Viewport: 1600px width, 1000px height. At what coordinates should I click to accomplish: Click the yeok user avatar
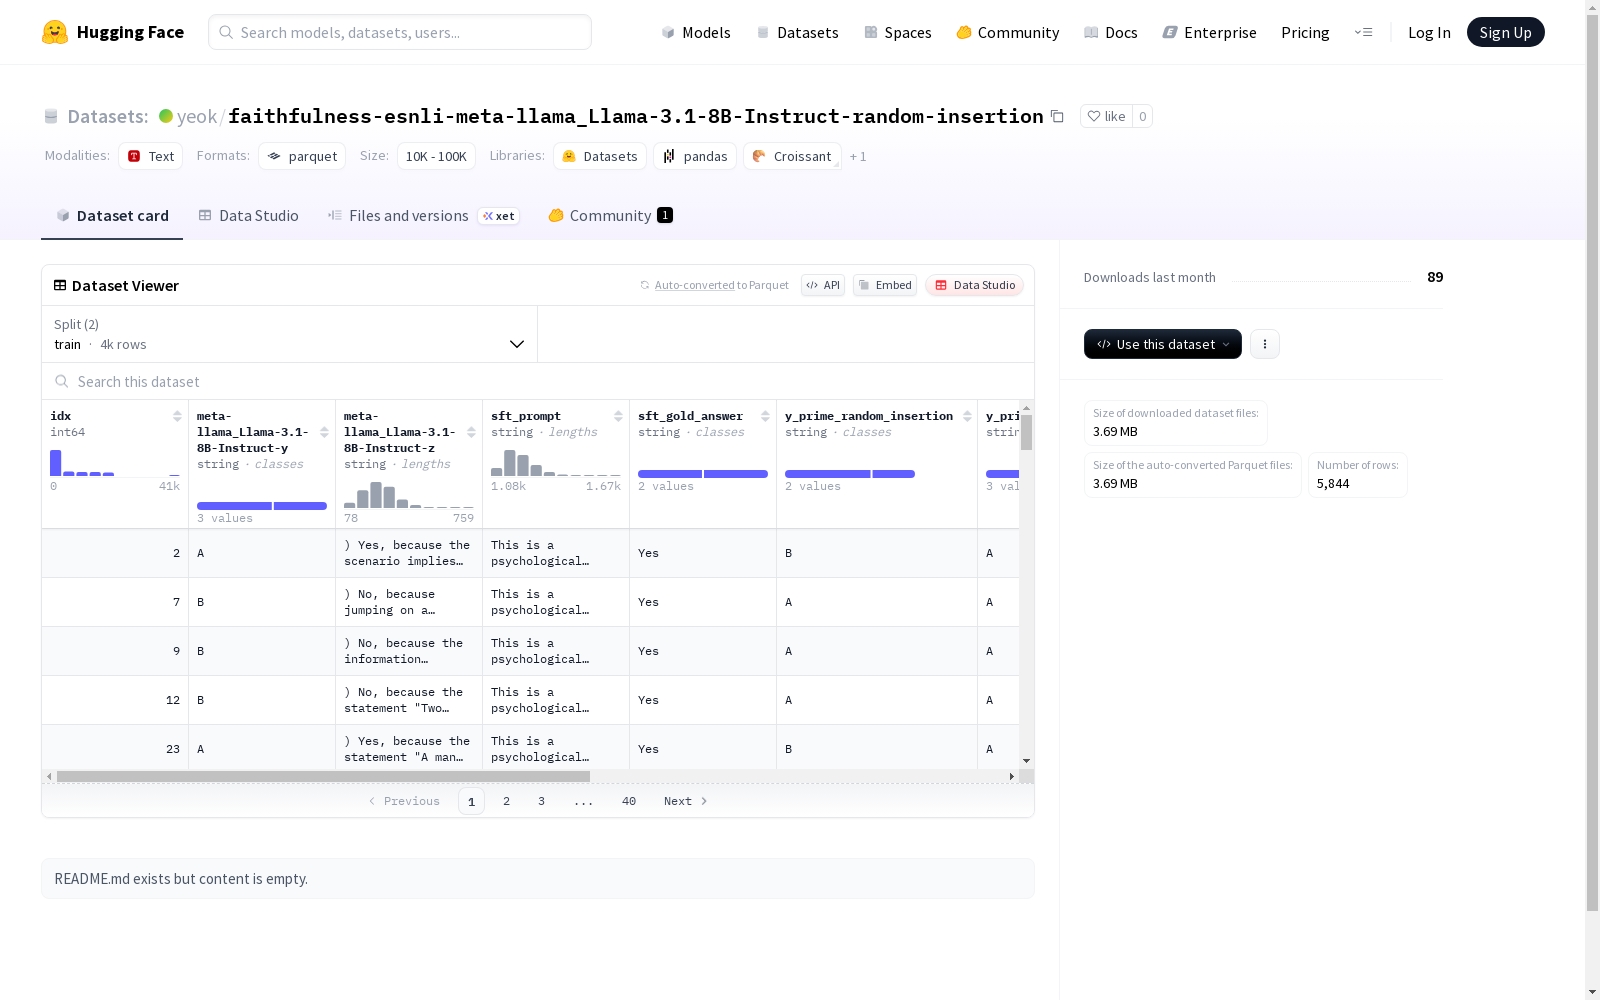click(x=166, y=116)
